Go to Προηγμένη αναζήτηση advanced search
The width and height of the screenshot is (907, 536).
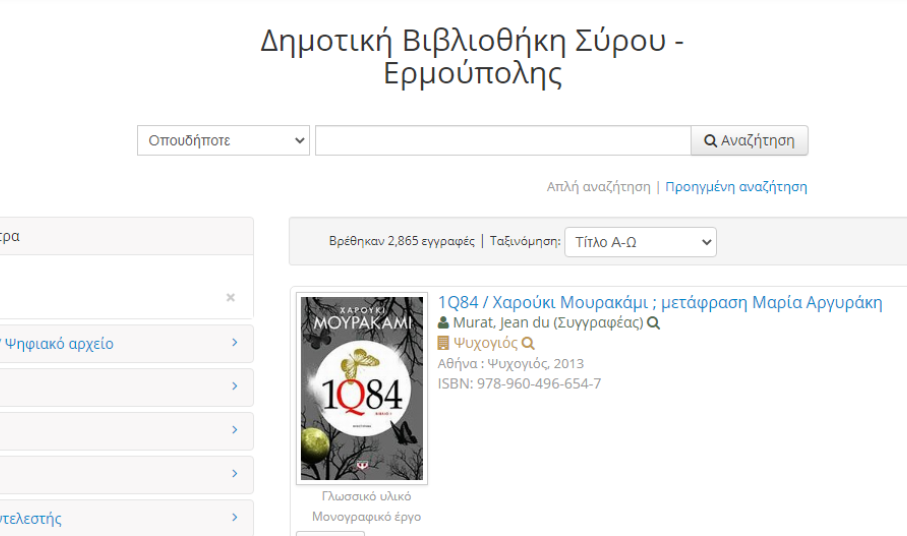point(736,187)
